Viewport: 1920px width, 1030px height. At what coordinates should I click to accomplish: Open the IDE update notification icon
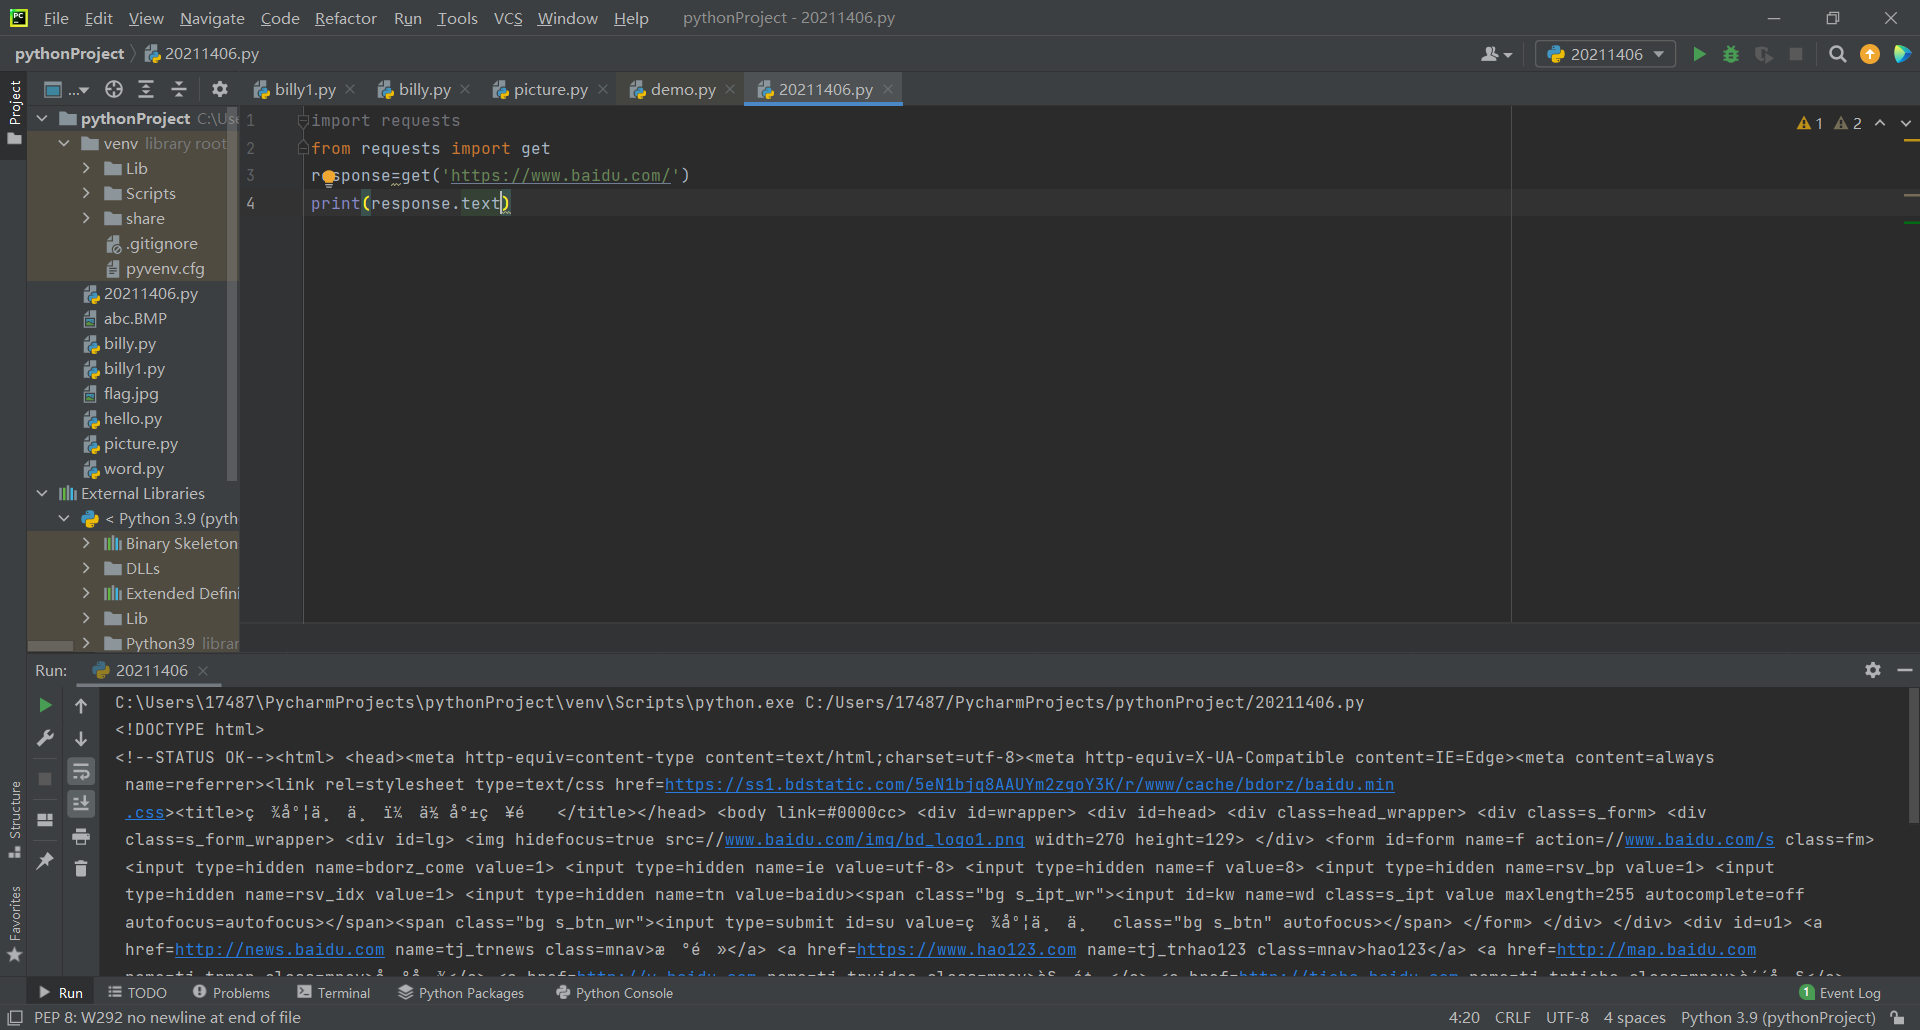coord(1869,54)
